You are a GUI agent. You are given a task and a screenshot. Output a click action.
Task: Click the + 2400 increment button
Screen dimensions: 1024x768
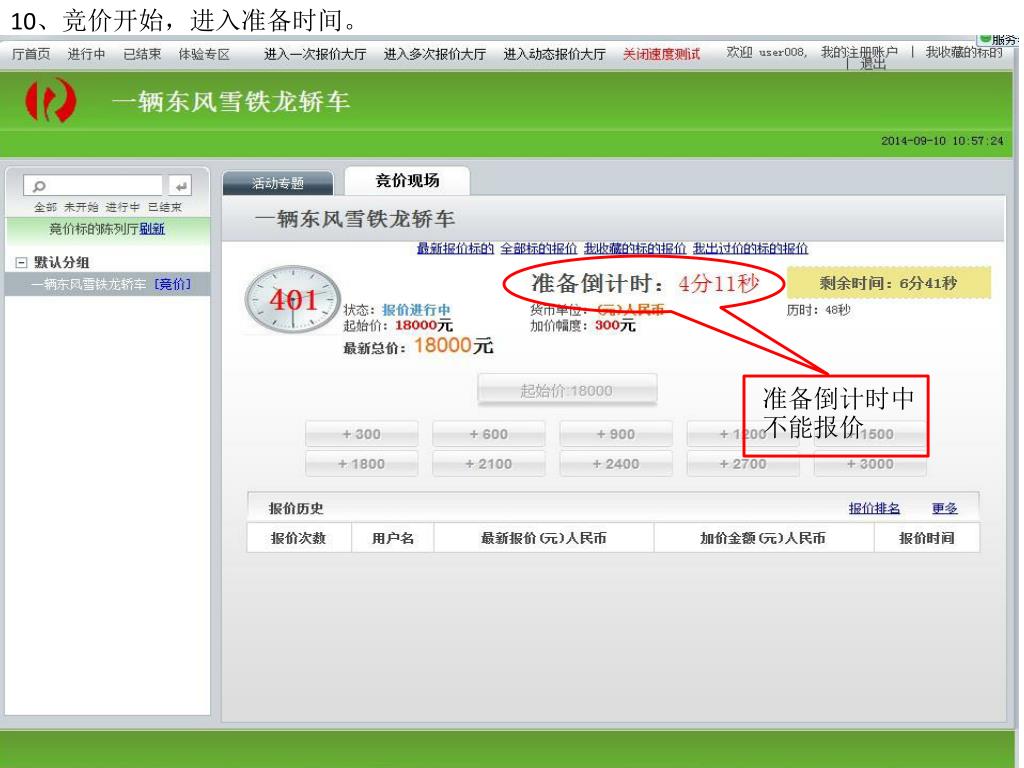[616, 464]
